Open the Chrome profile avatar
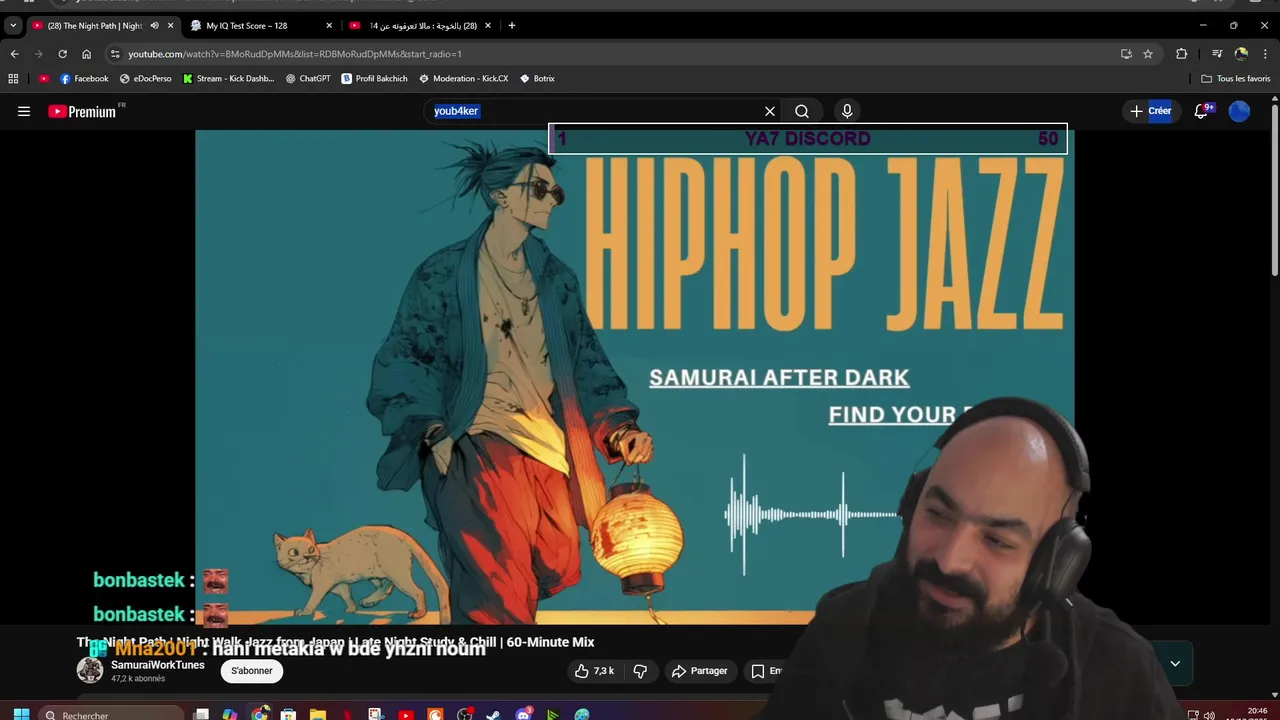Screen dimensions: 1280x720 [x=1241, y=54]
